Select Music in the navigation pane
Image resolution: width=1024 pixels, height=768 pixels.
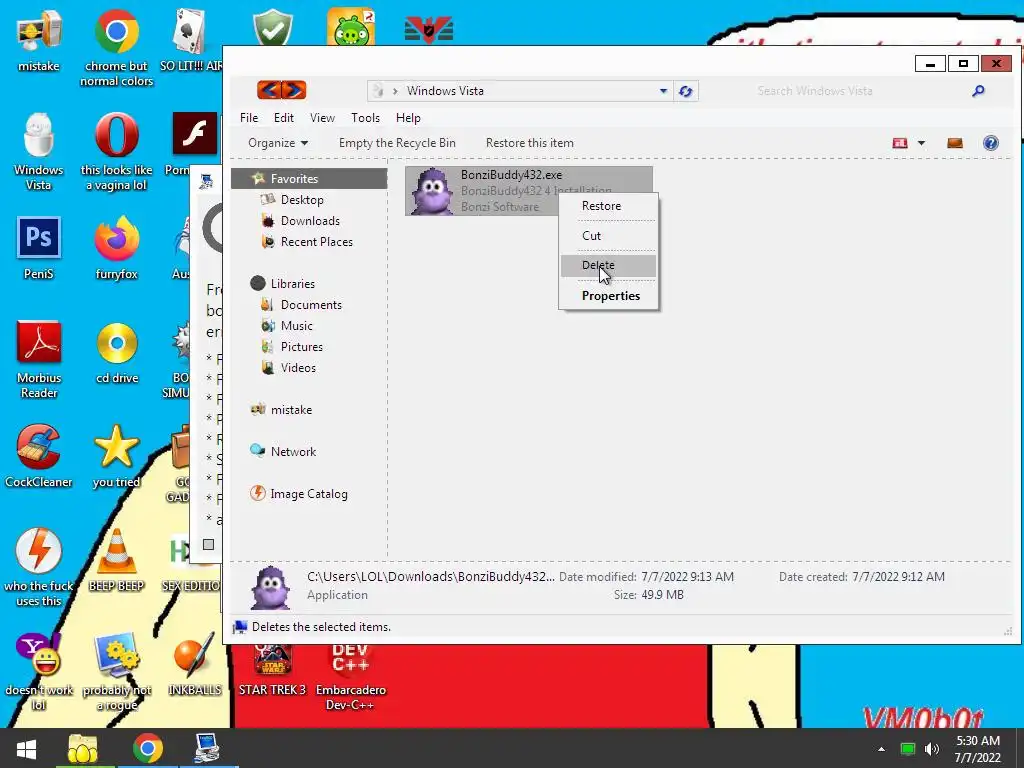(296, 325)
